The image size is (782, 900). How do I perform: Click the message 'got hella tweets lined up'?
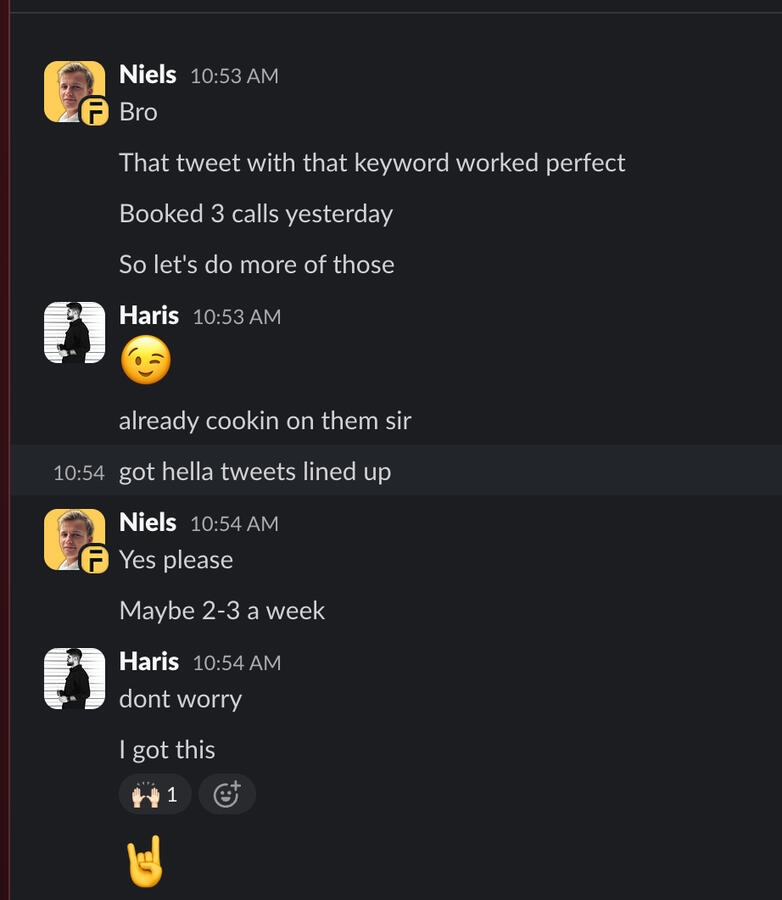coord(254,471)
